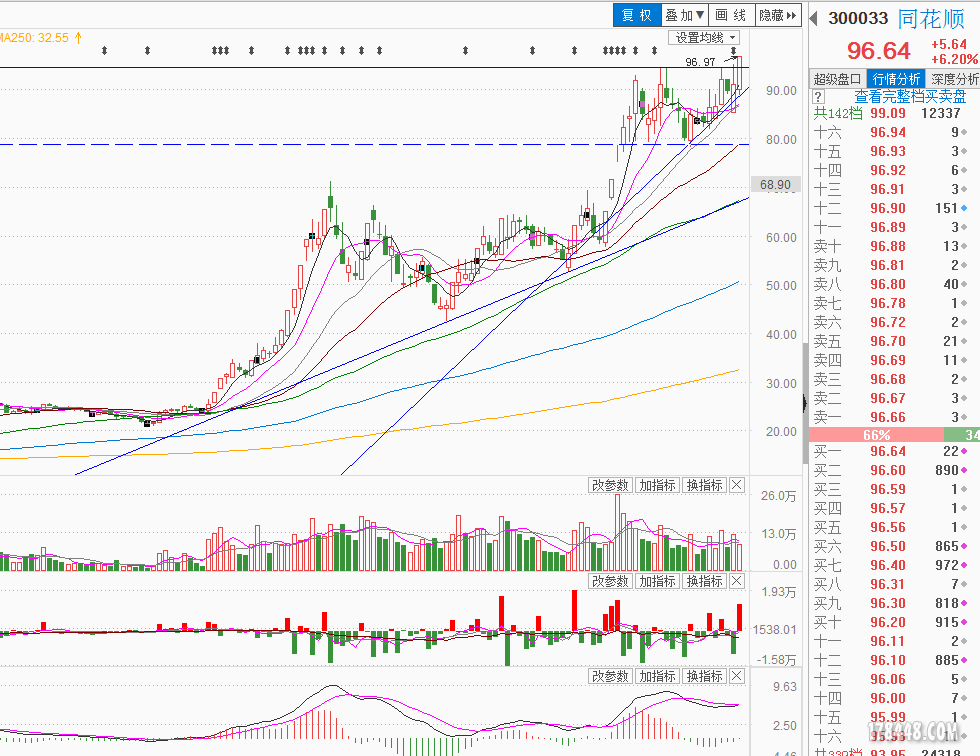The height and width of the screenshot is (756, 980).
Task: Close the MACD indicator panel with X
Action: [x=738, y=676]
